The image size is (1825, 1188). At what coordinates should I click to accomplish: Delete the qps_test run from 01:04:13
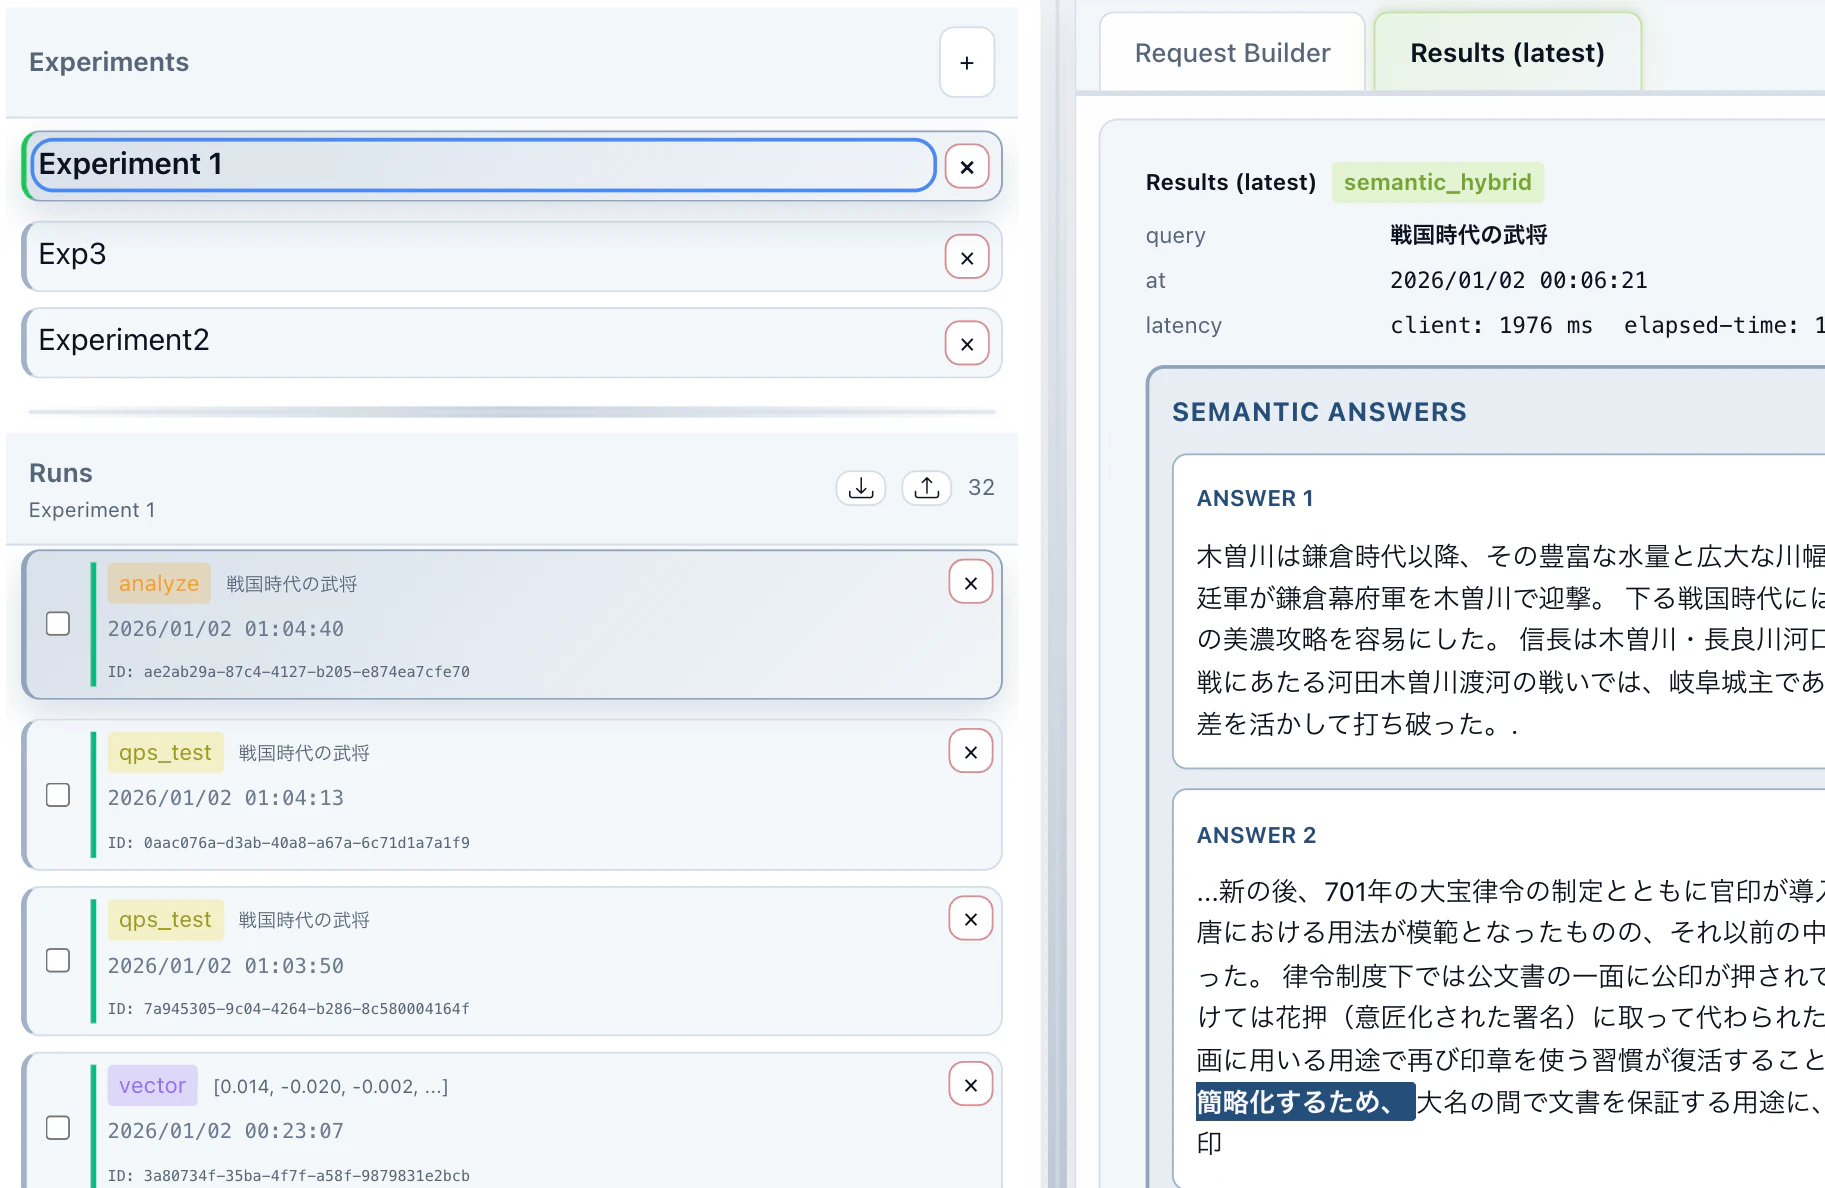[971, 752]
